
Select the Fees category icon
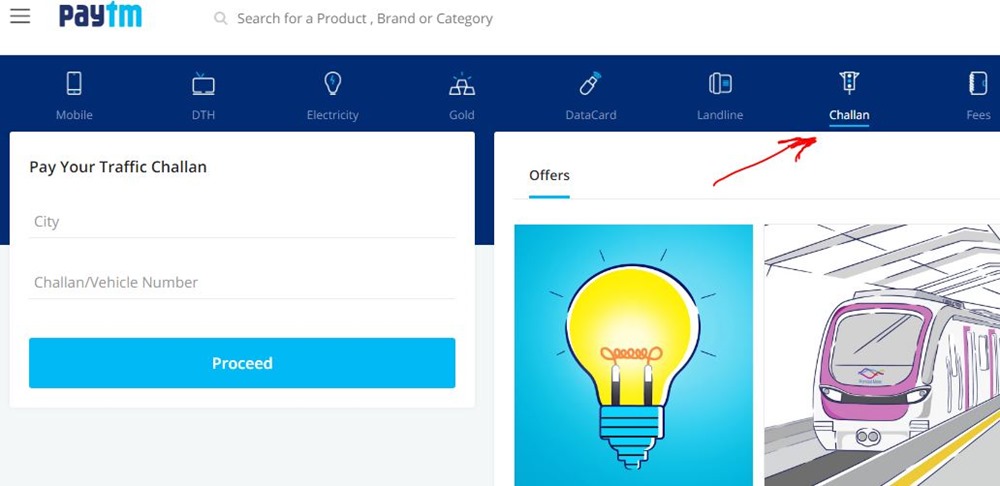pyautogui.click(x=978, y=84)
